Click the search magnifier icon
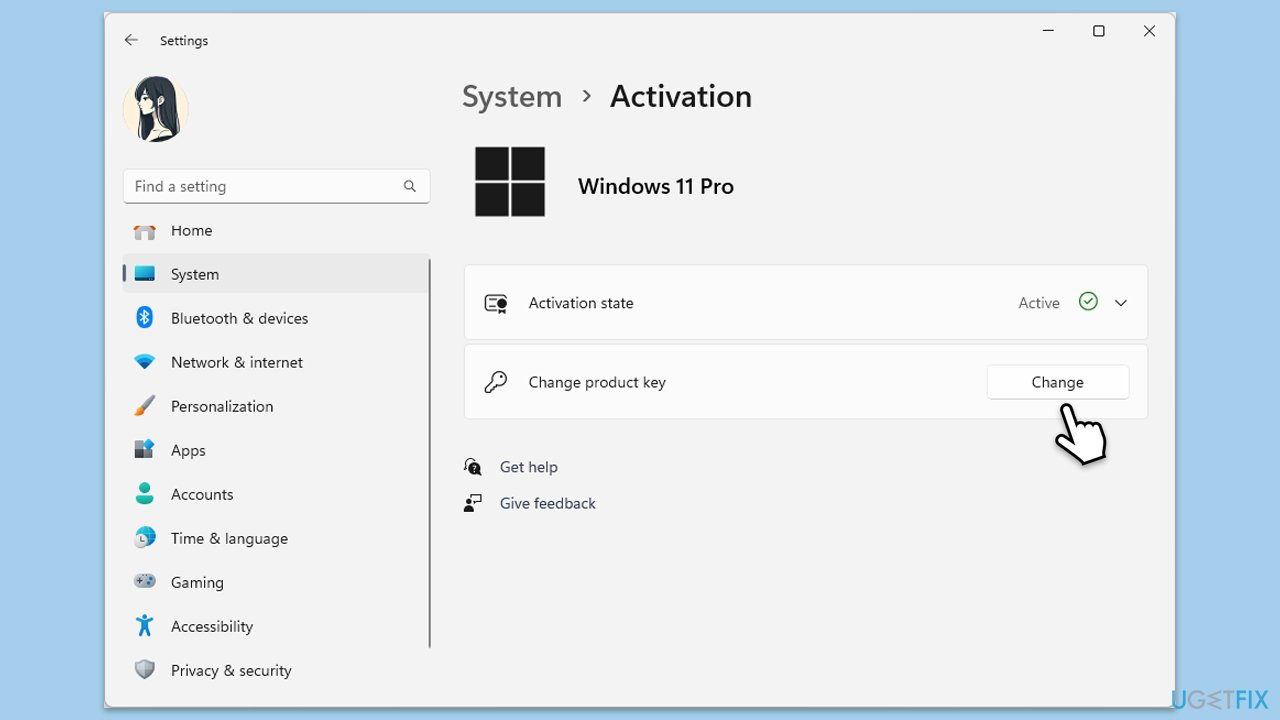 click(409, 186)
